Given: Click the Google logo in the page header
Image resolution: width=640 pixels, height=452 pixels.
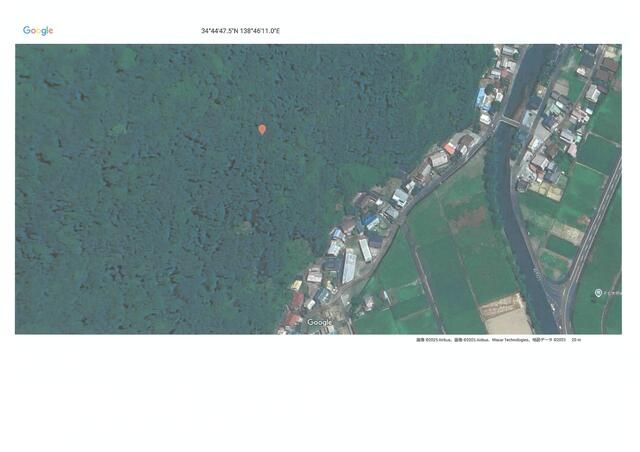Looking at the screenshot, I should point(38,31).
